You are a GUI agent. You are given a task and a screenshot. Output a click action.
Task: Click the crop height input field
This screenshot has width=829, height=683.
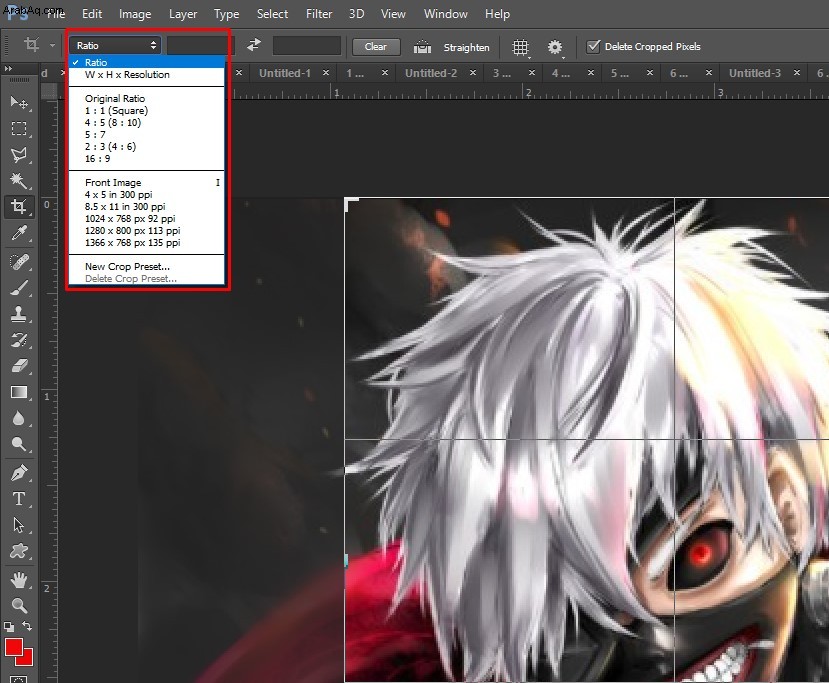307,45
